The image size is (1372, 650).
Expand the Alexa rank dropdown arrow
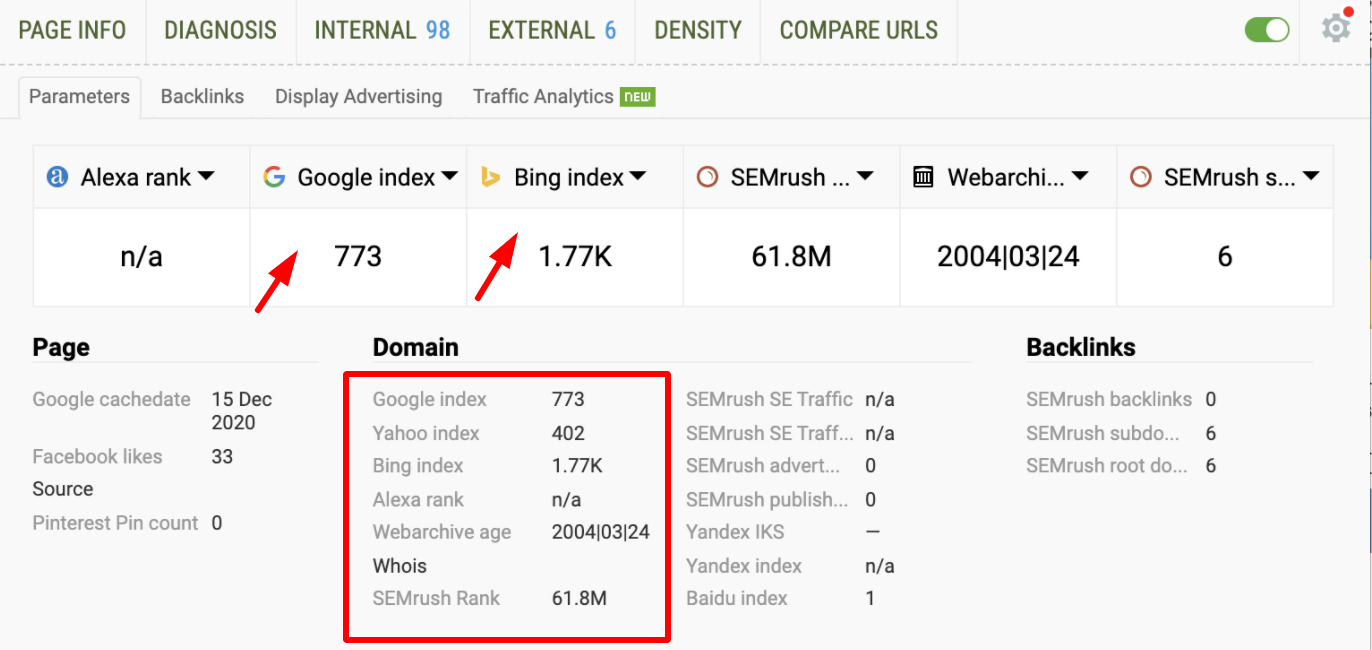point(206,177)
